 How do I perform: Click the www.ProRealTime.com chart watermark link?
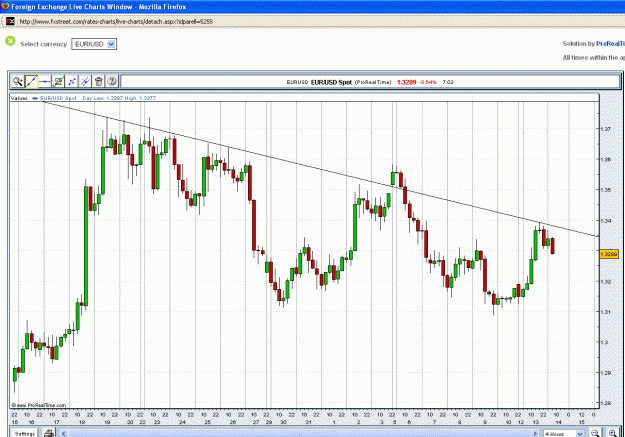[39, 405]
